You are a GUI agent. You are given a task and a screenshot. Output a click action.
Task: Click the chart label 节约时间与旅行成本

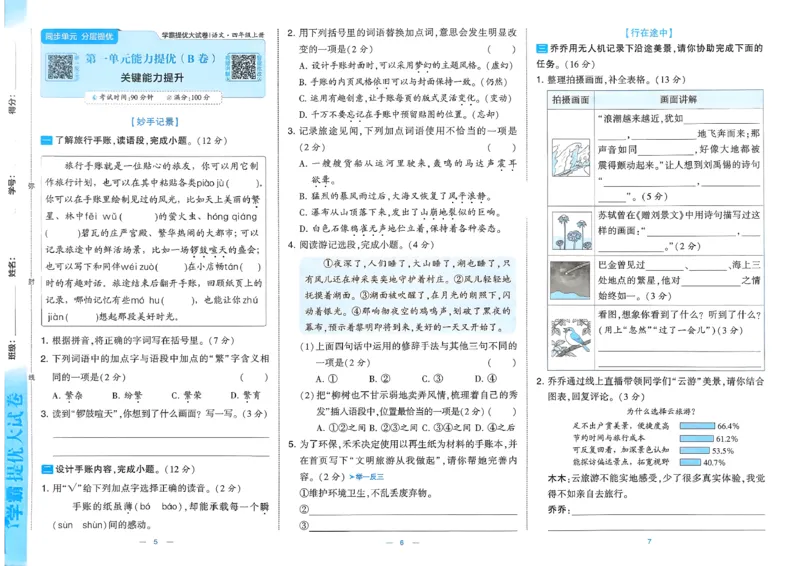tap(609, 438)
